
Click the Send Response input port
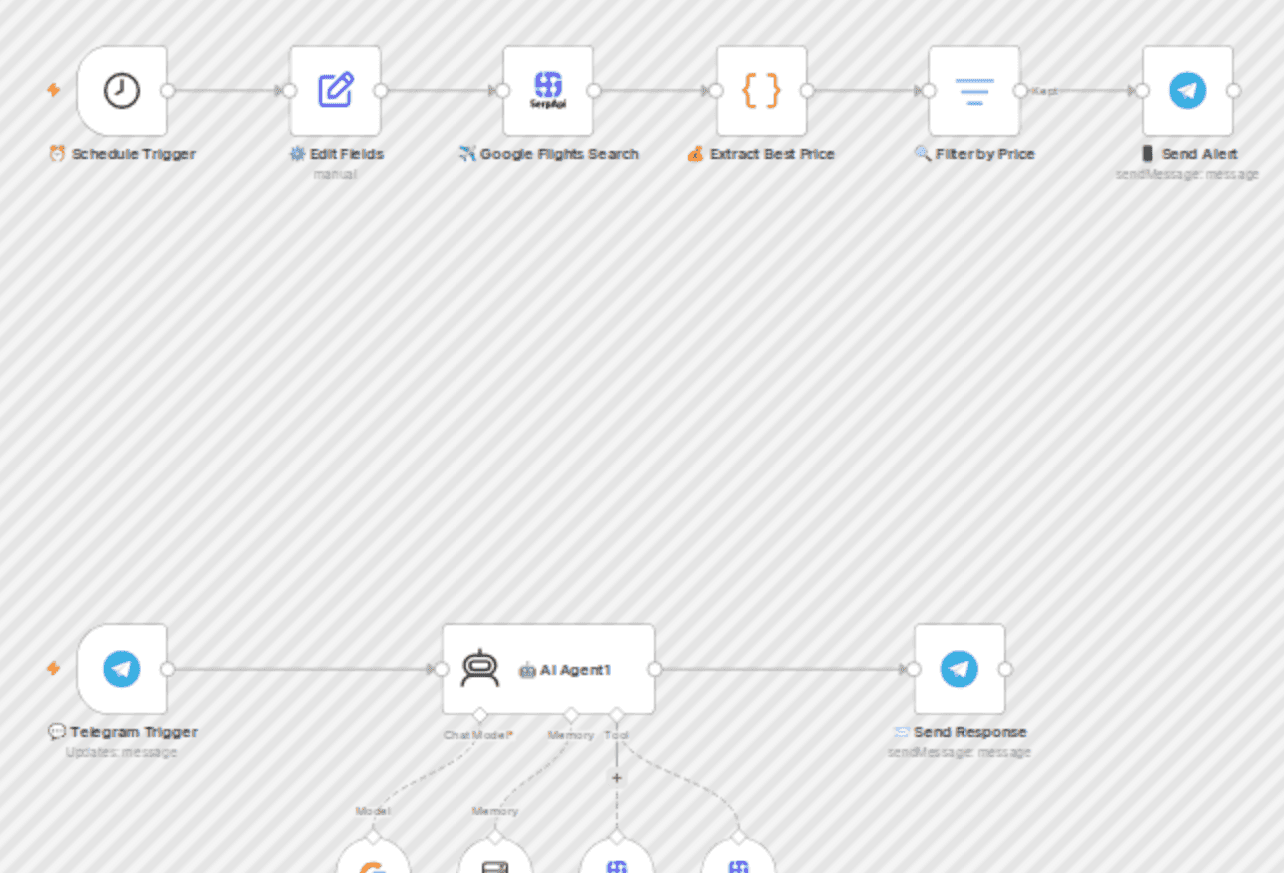[914, 669]
